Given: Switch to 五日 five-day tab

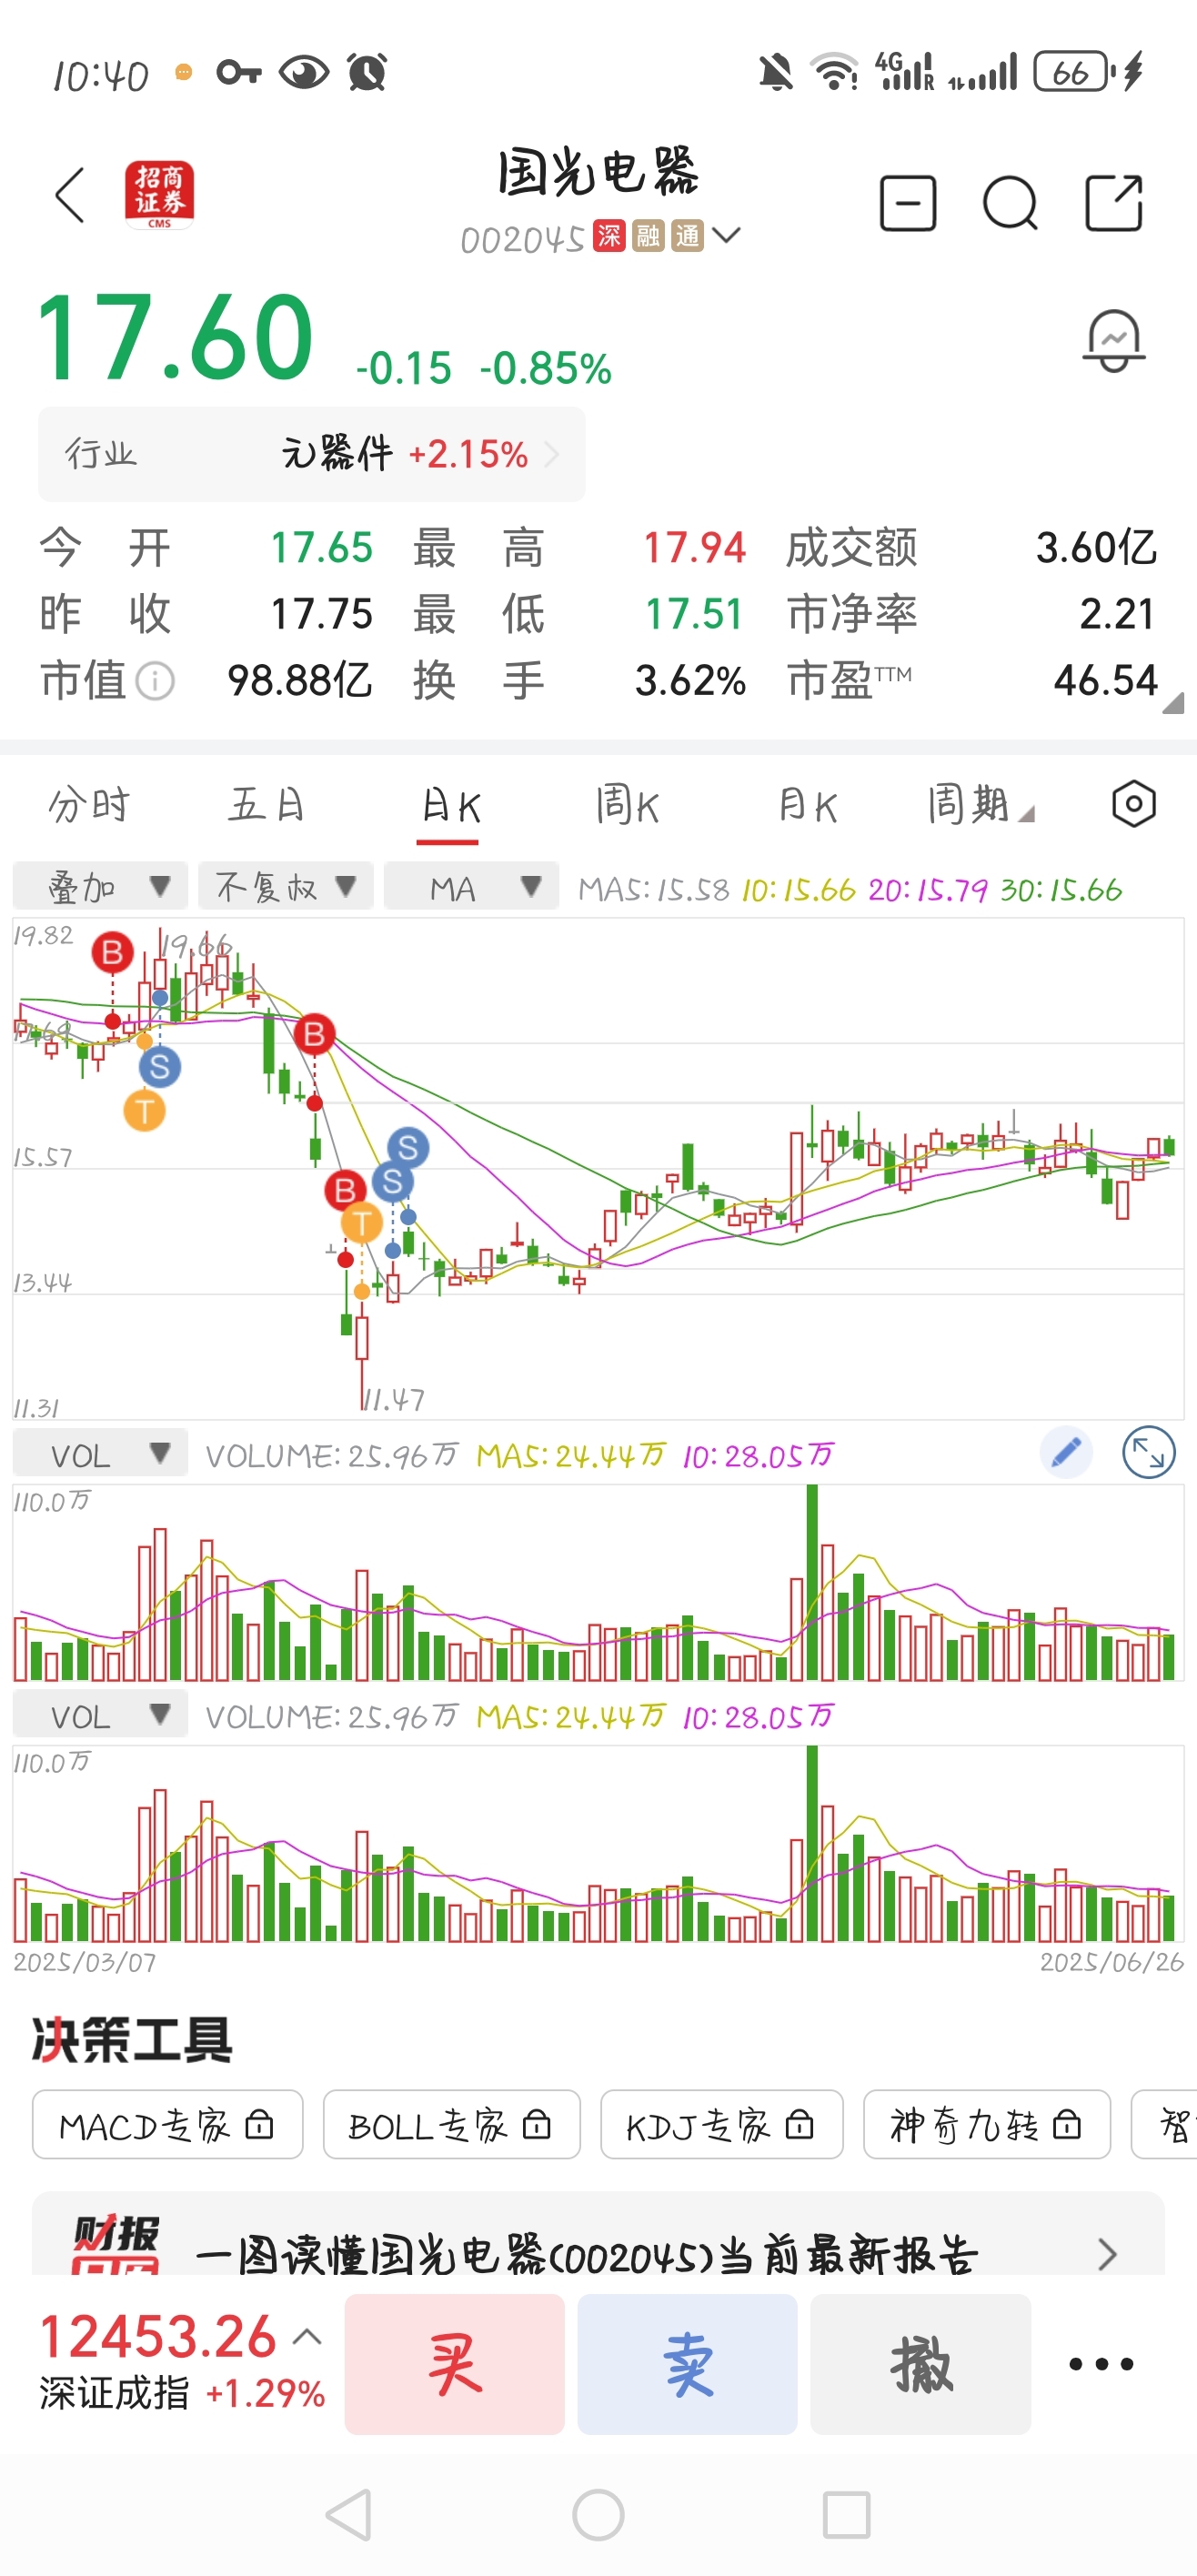Looking at the screenshot, I should click(x=266, y=805).
